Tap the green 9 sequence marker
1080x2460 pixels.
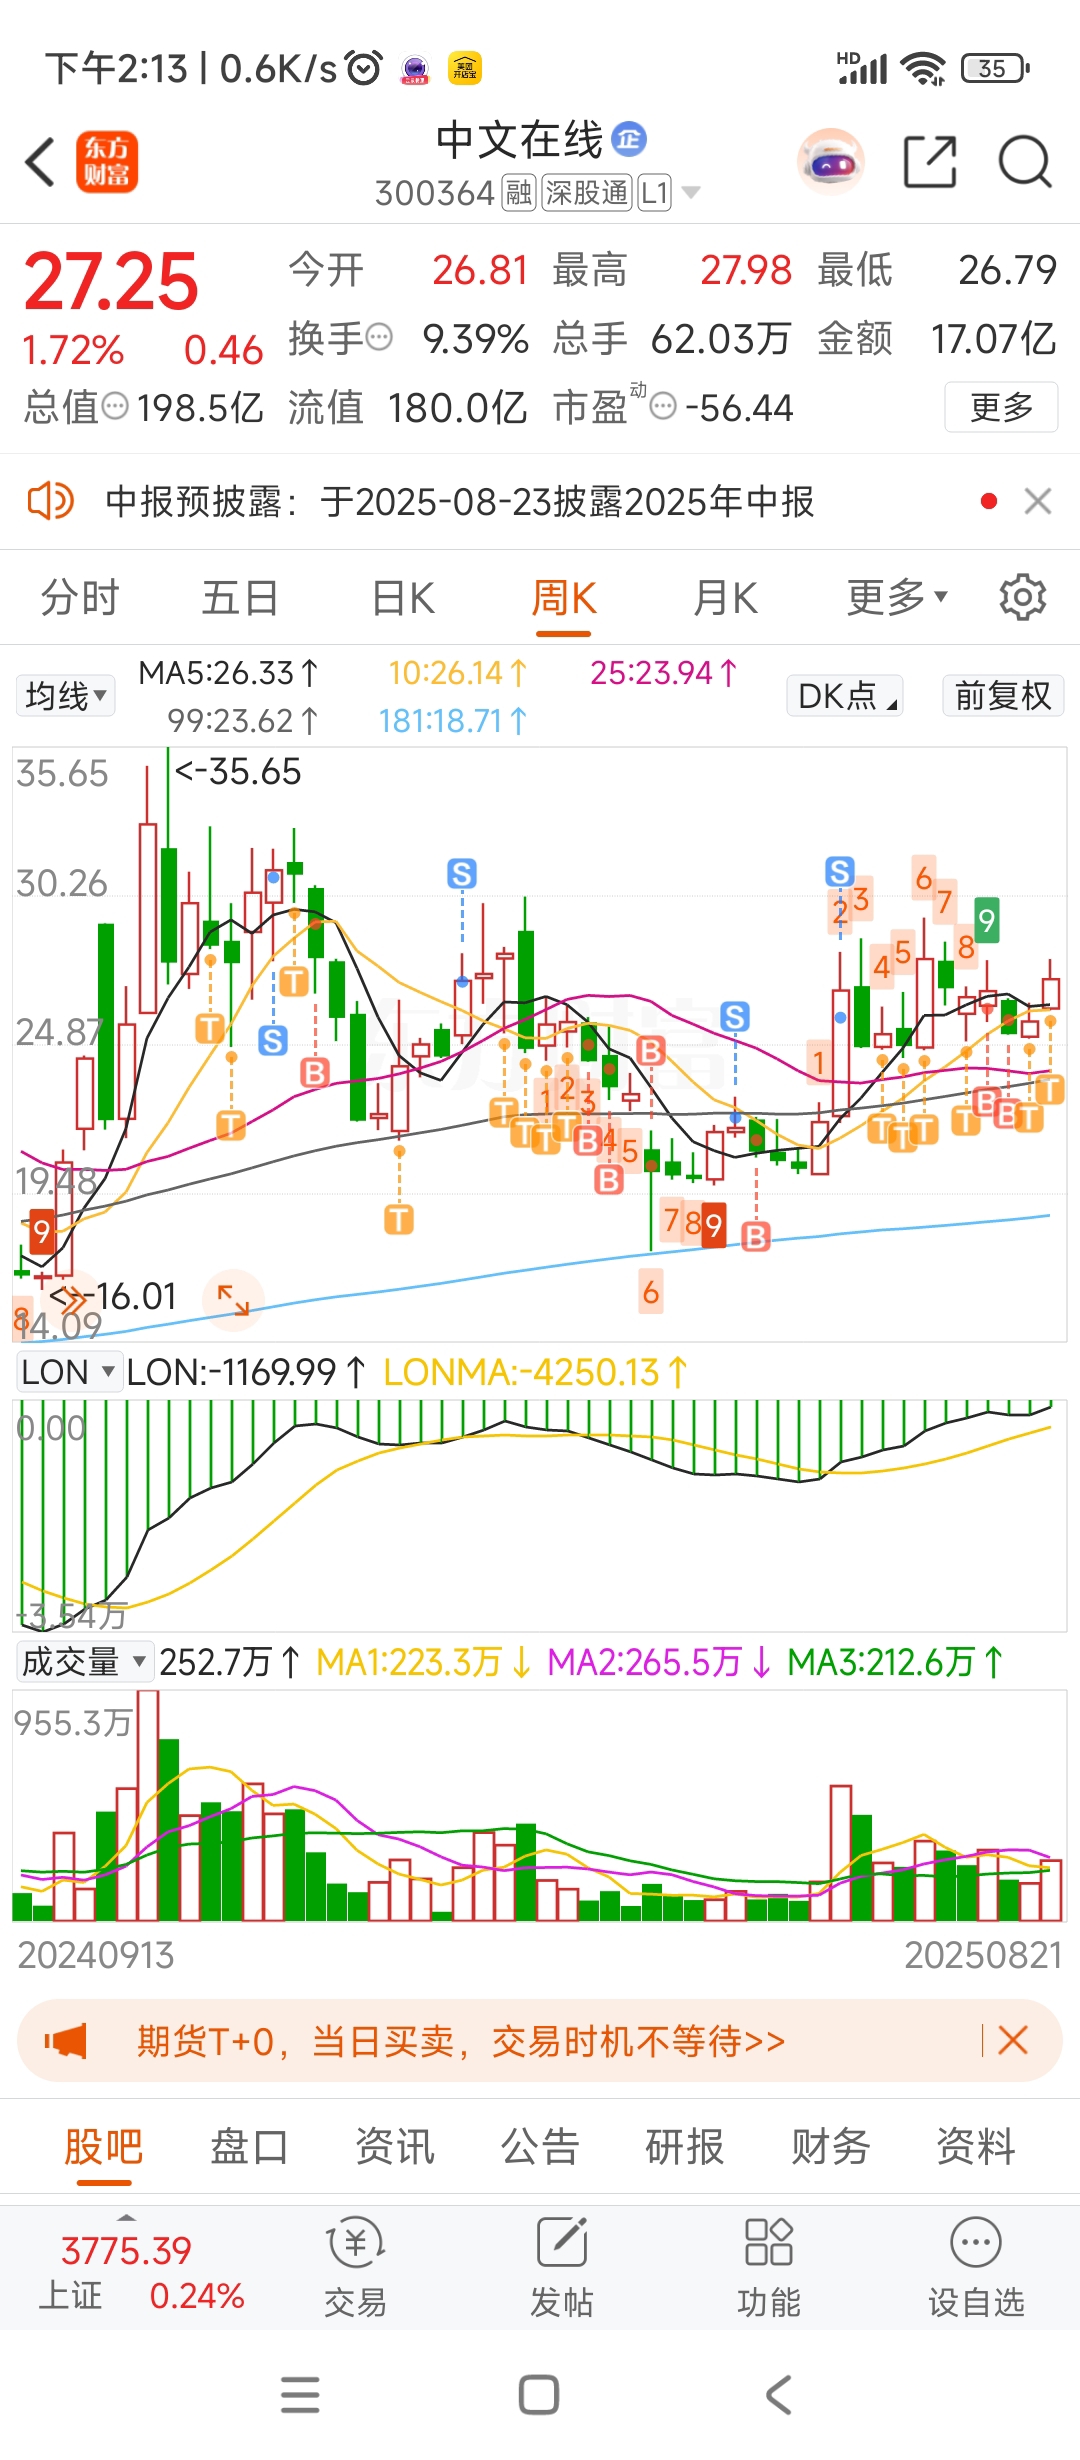[x=987, y=920]
